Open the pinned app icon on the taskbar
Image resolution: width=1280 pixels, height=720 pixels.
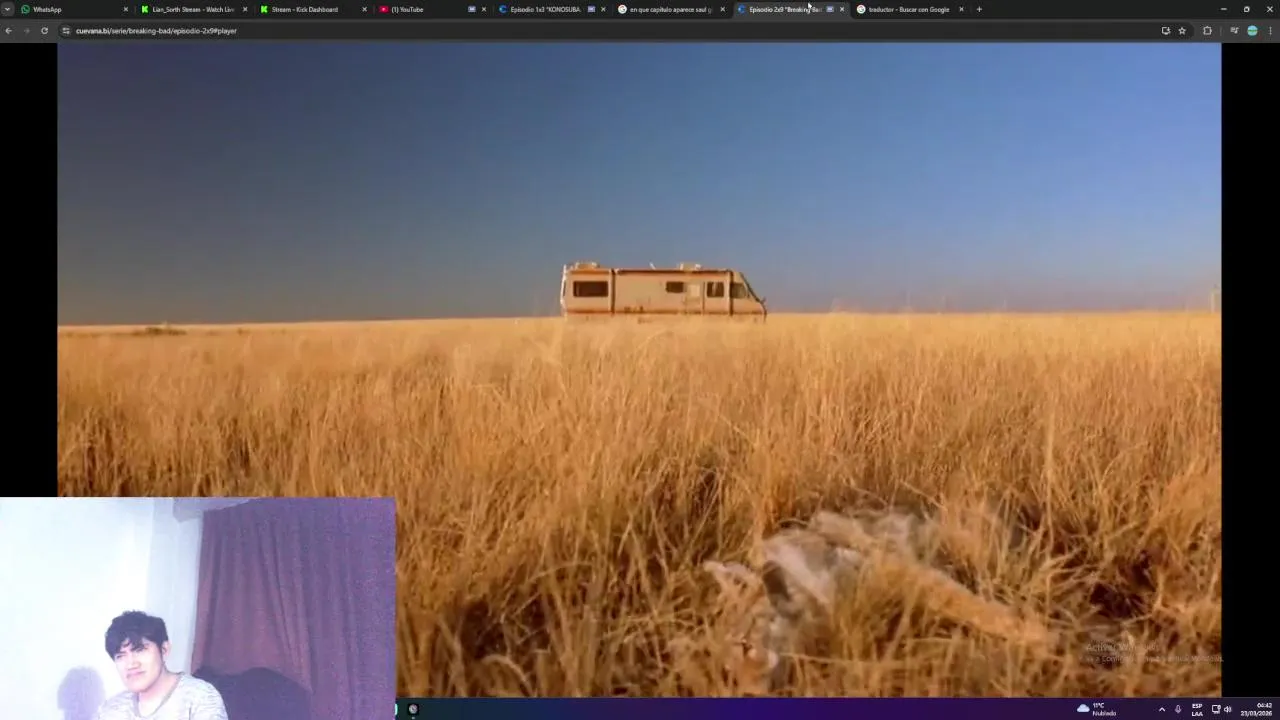coord(413,709)
